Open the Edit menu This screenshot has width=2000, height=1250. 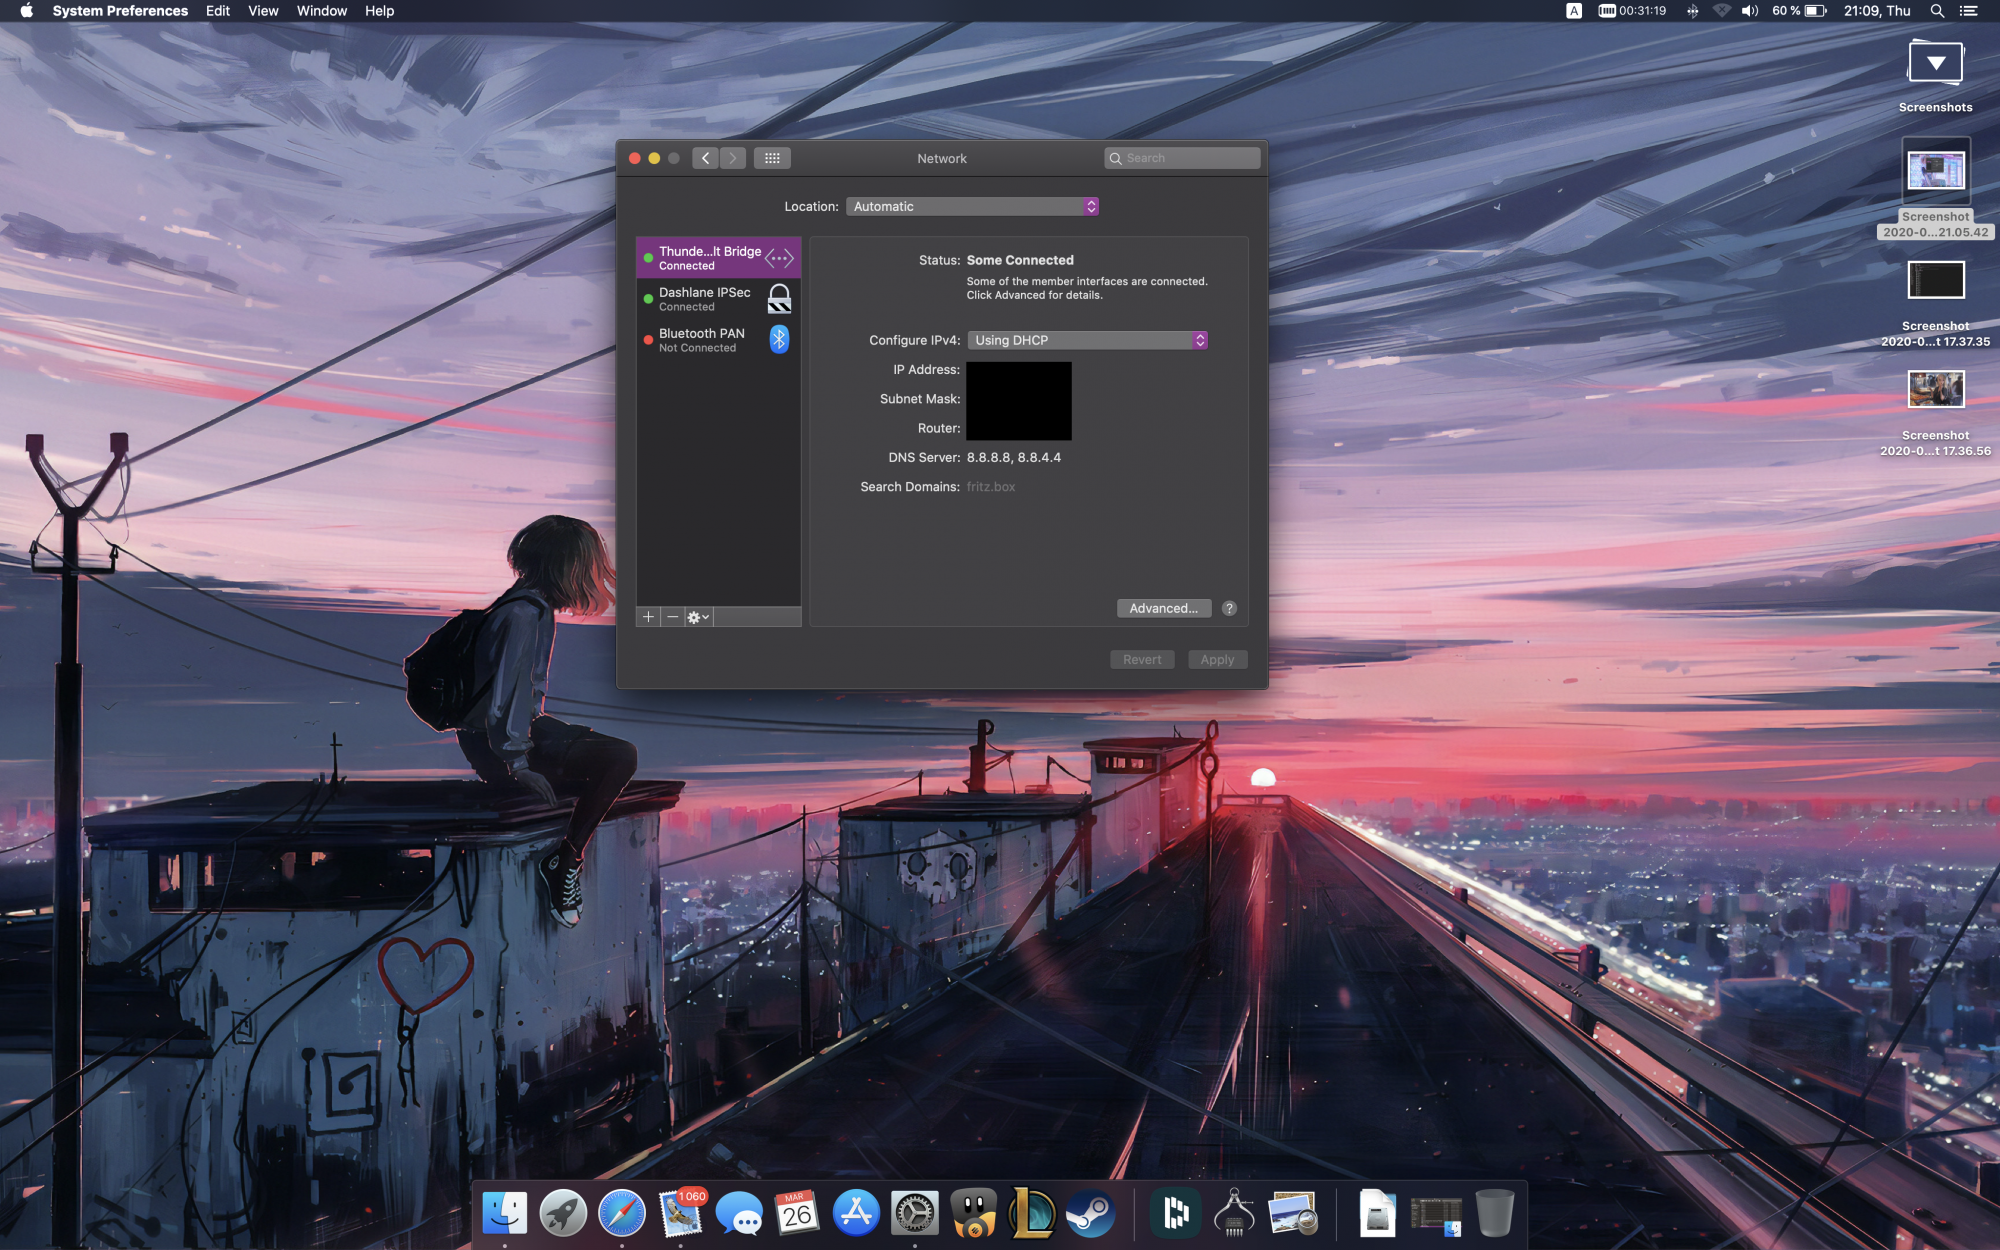[218, 11]
